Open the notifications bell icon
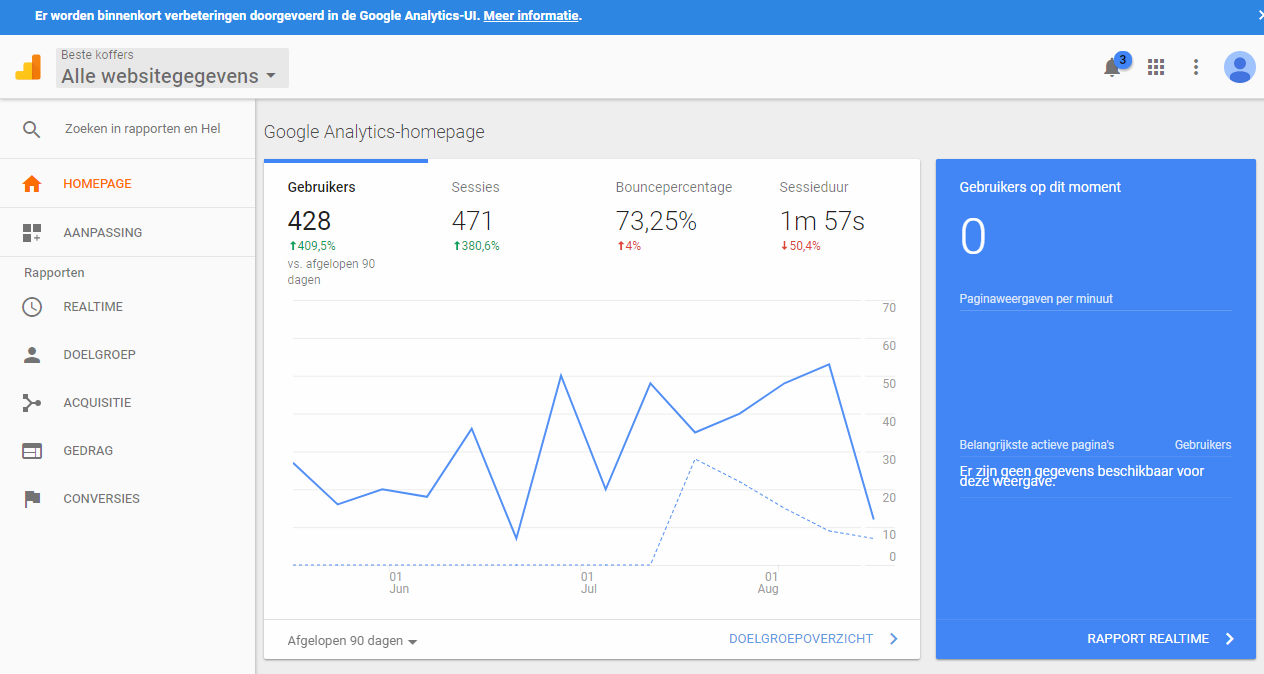The image size is (1264, 674). pos(1112,68)
